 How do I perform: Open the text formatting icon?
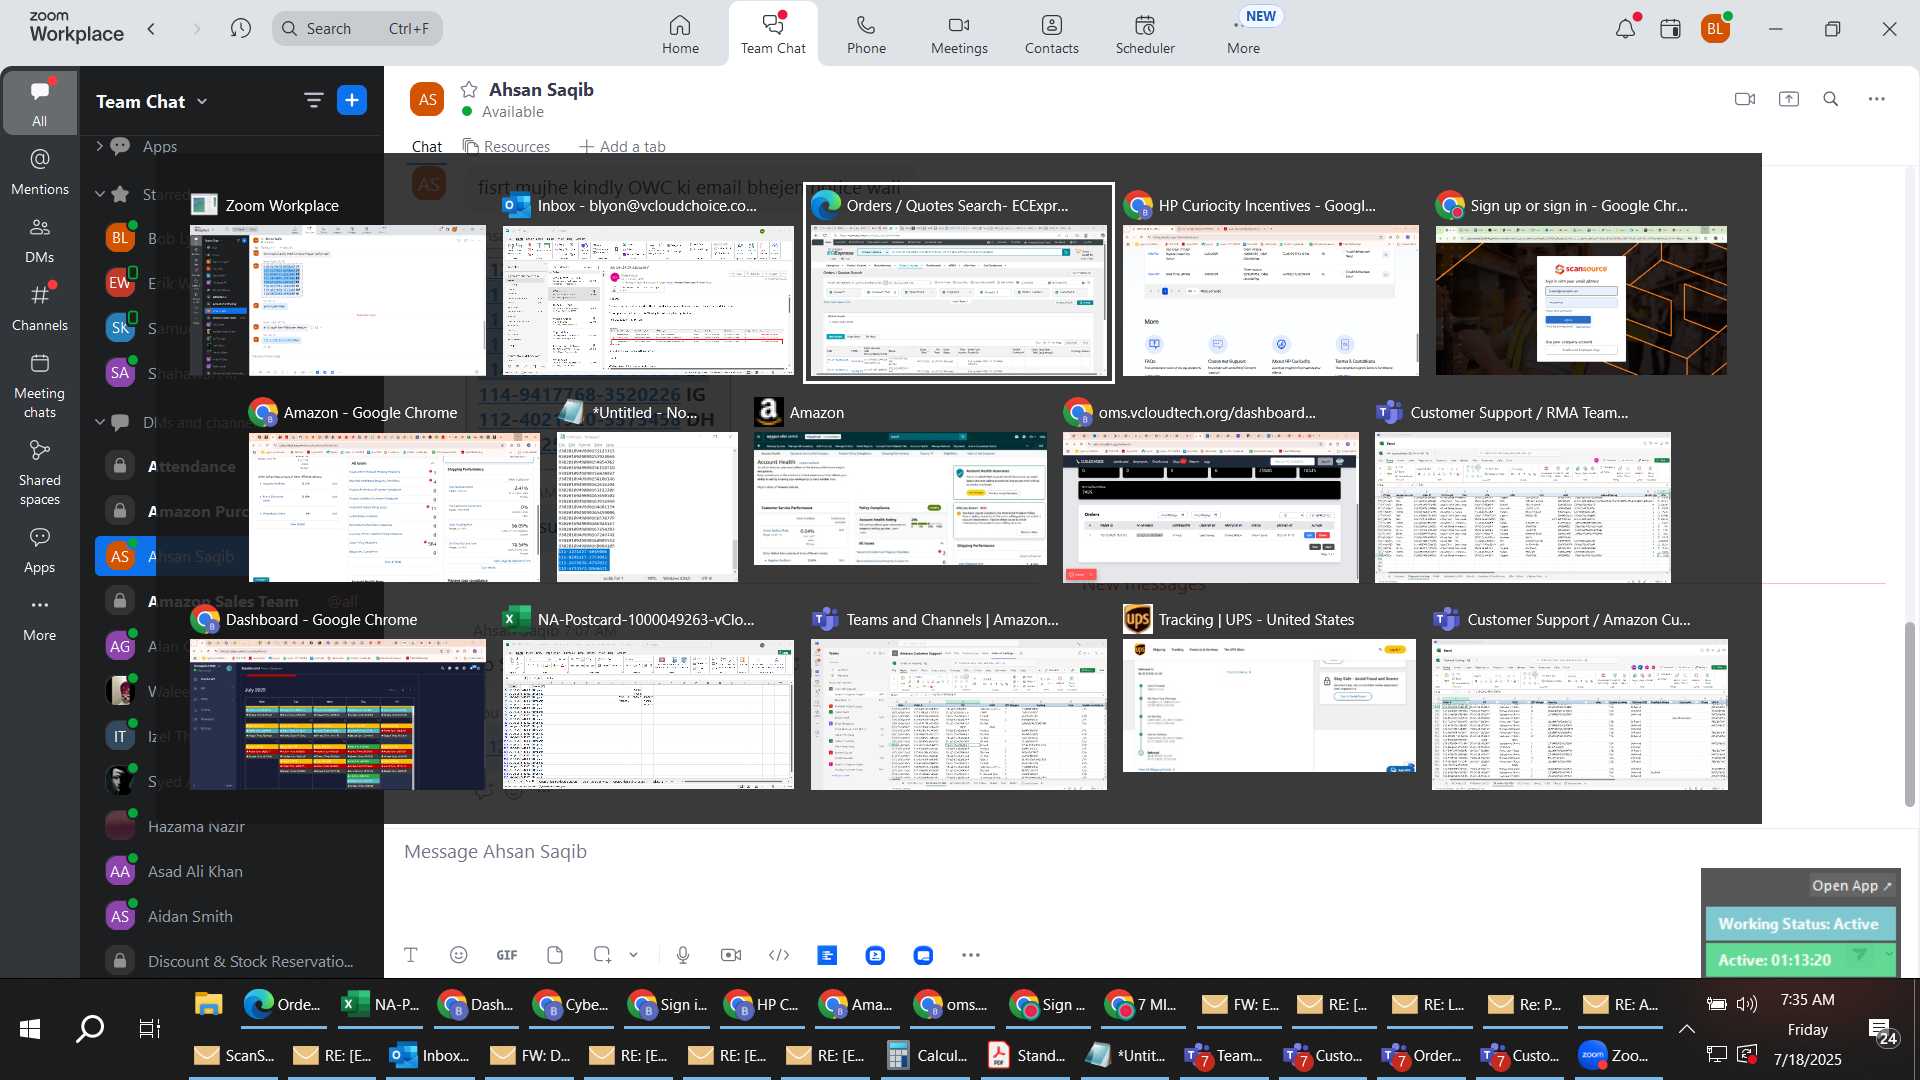[x=411, y=955]
